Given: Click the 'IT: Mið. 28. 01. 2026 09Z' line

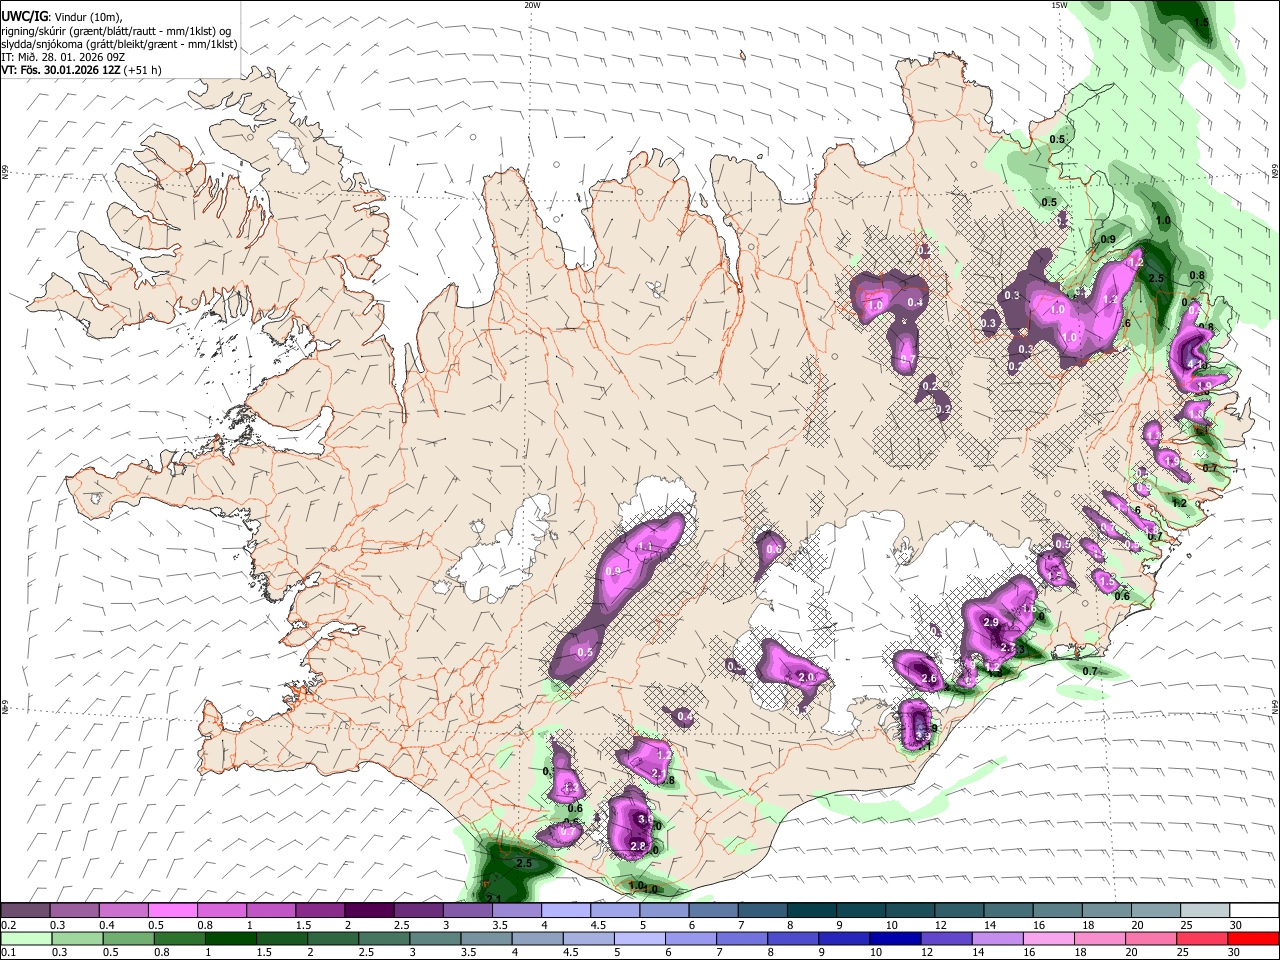Looking at the screenshot, I should pyautogui.click(x=62, y=57).
